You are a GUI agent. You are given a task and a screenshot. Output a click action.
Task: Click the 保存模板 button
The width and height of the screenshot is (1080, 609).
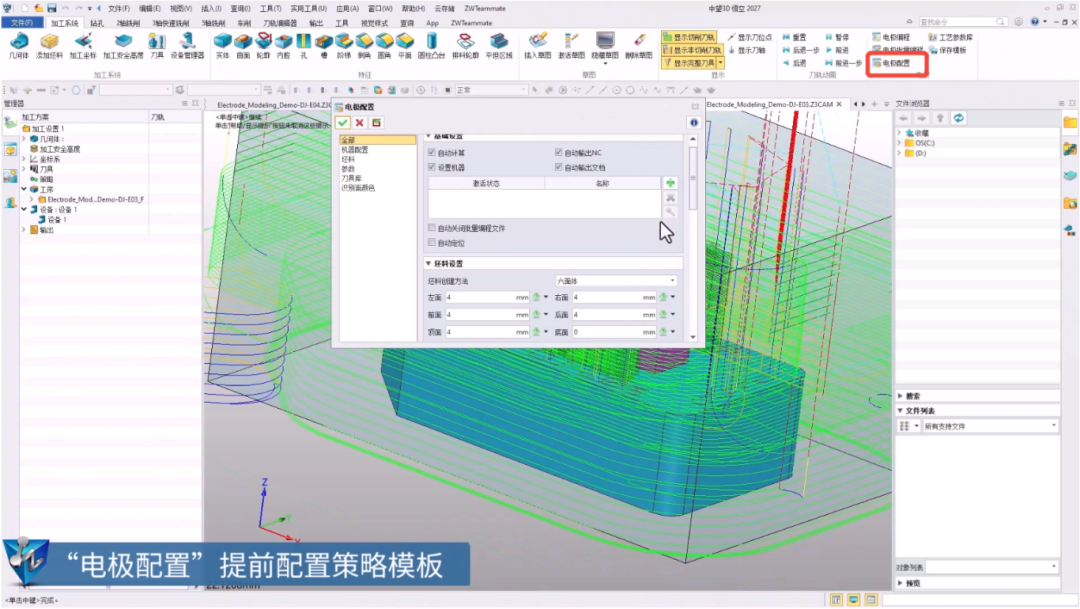pos(948,50)
